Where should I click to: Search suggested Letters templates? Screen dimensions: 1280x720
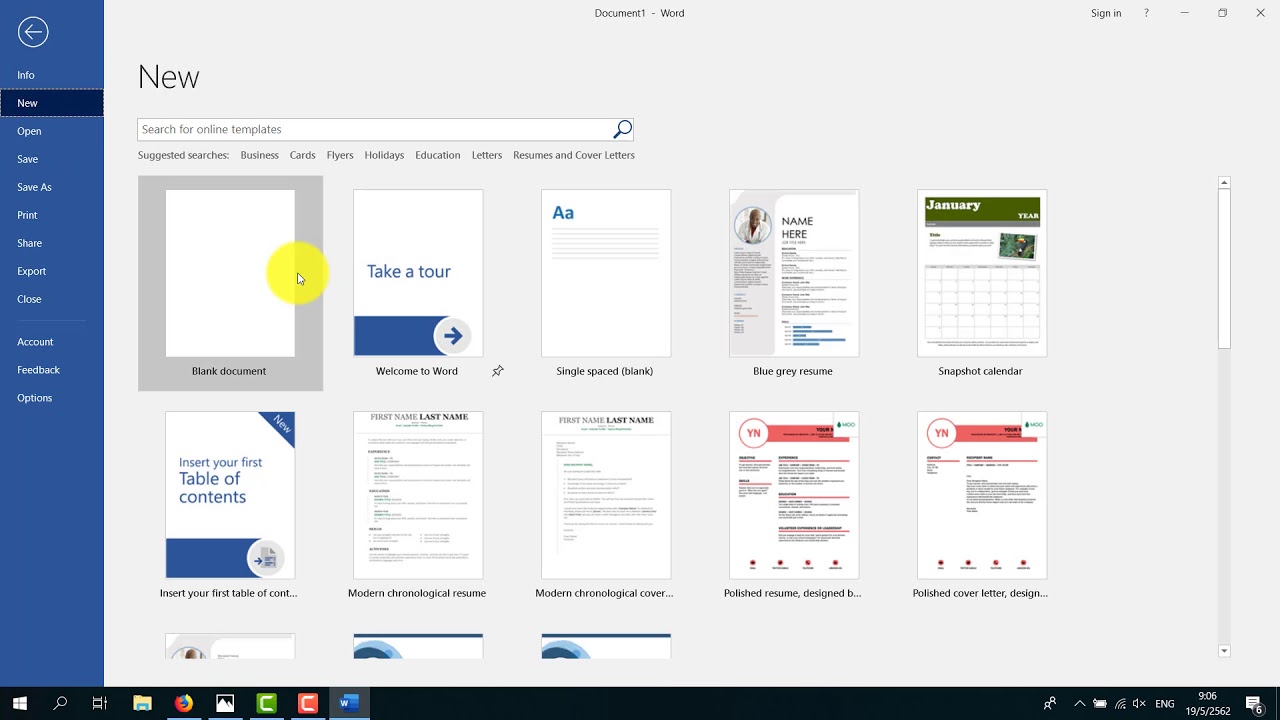(x=487, y=155)
